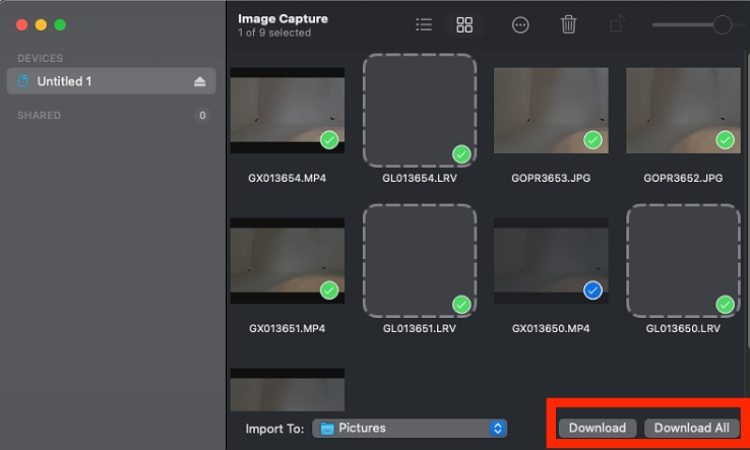The width and height of the screenshot is (750, 450).
Task: Select the GX013654.MP4 thumbnail
Action: point(287,110)
